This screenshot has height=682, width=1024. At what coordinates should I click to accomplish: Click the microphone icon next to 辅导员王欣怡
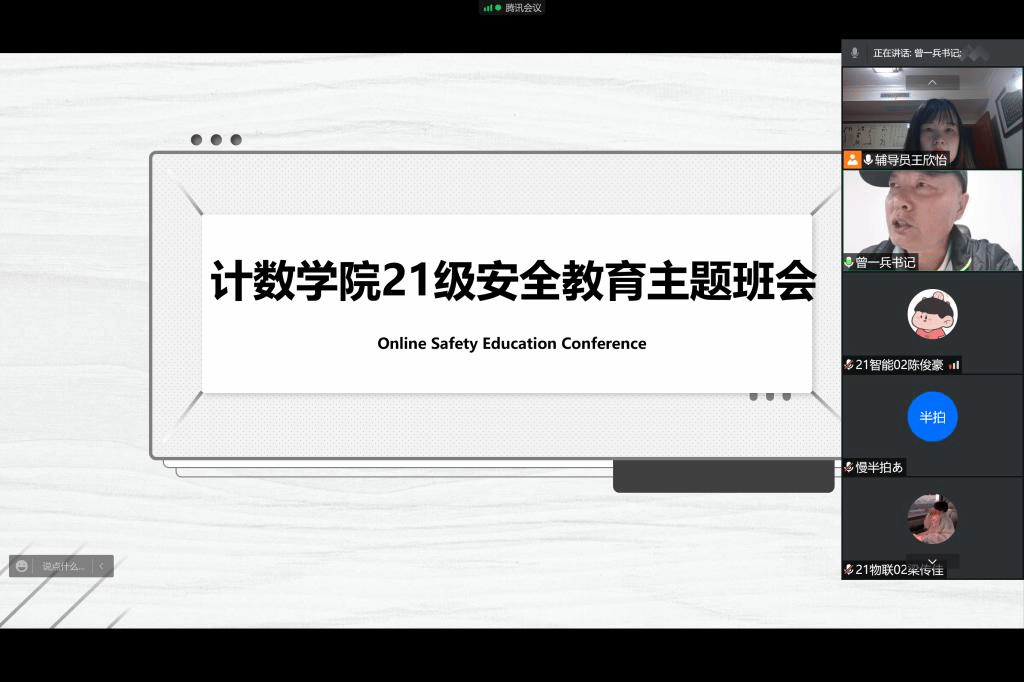pyautogui.click(x=868, y=160)
